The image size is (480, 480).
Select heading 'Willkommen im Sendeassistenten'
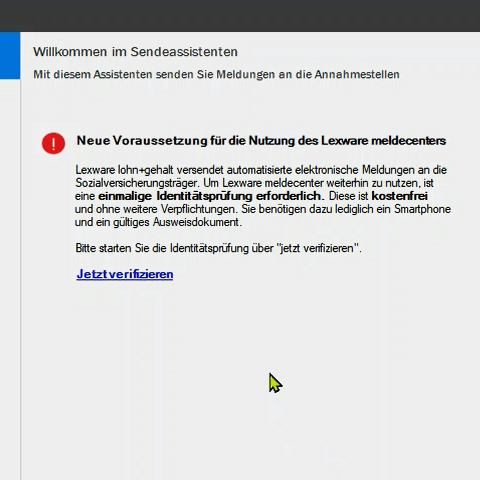[135, 52]
